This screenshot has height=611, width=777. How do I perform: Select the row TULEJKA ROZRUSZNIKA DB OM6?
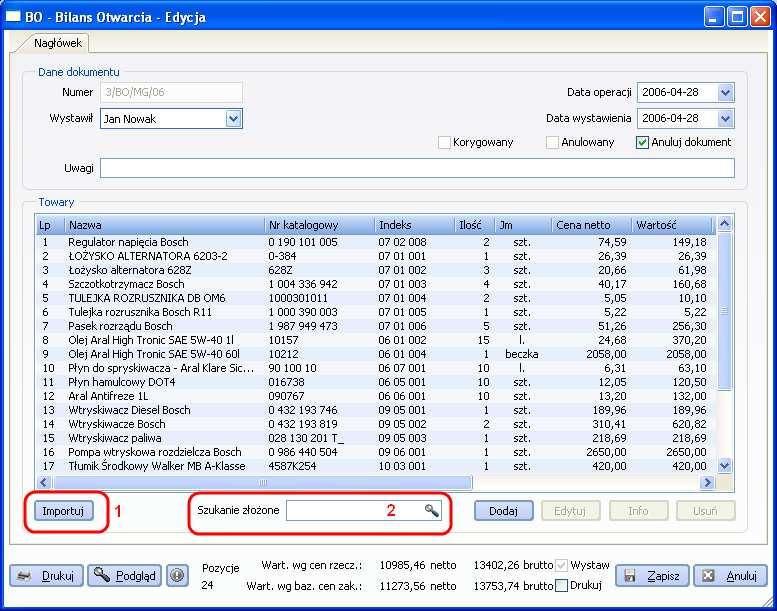pyautogui.click(x=376, y=298)
